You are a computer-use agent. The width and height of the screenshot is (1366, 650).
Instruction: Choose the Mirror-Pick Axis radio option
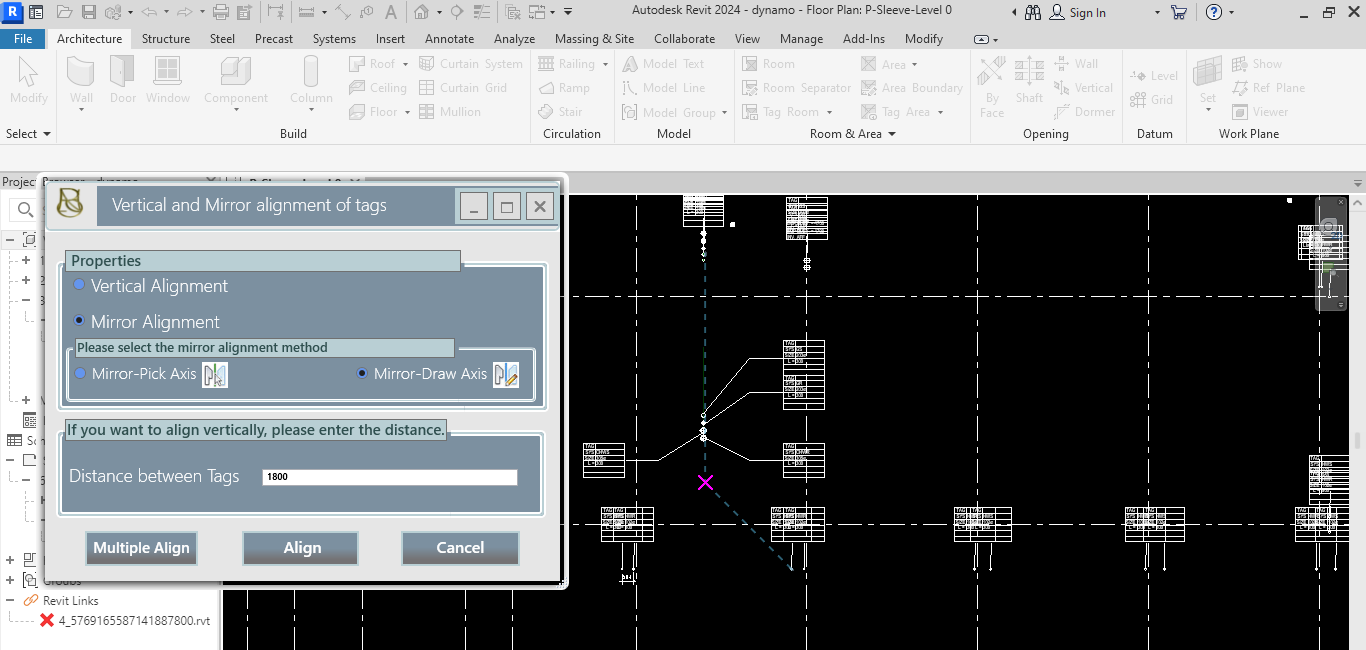[81, 373]
